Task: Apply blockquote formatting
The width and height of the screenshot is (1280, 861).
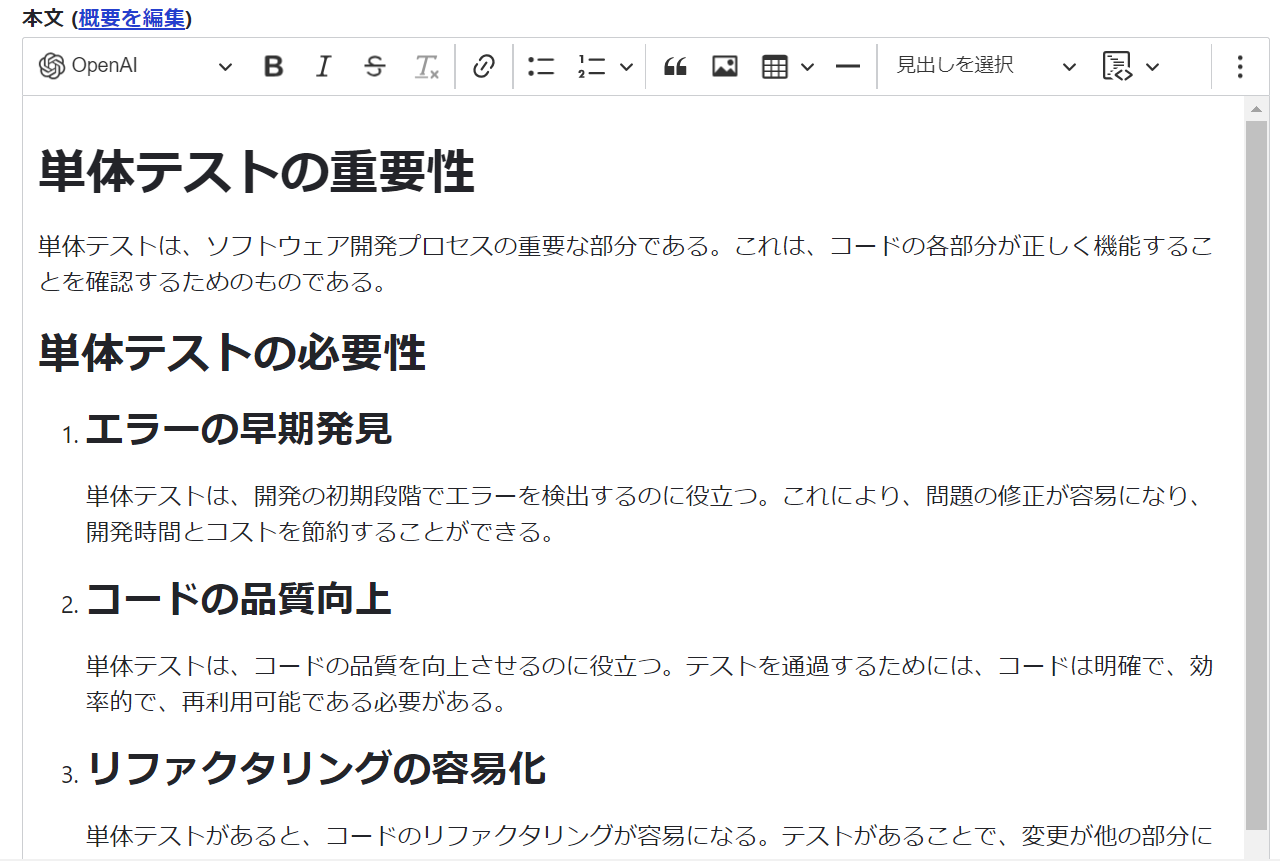Action: pyautogui.click(x=674, y=66)
